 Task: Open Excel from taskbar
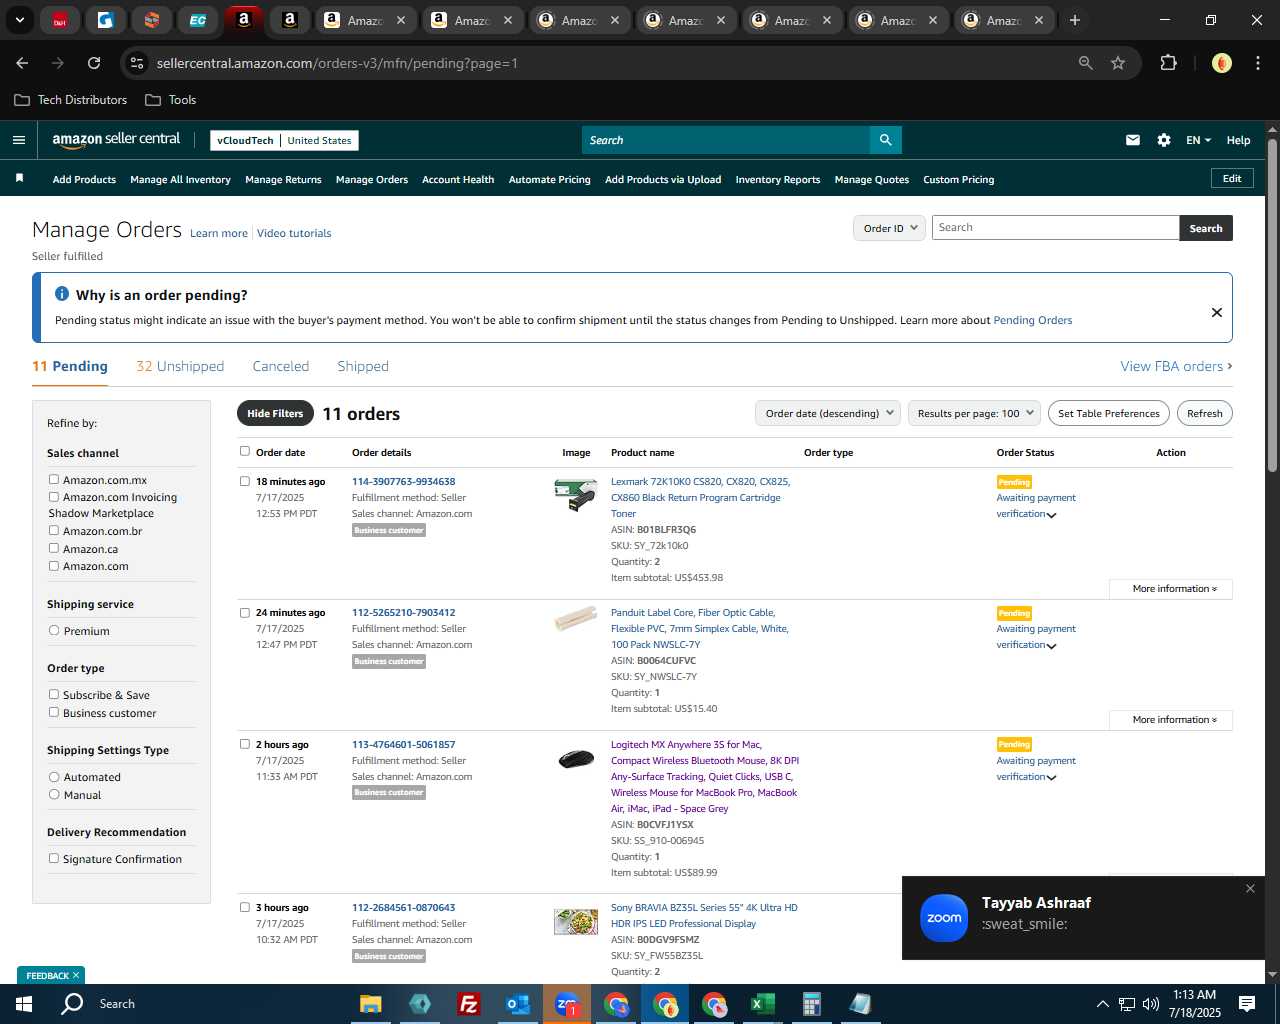(762, 1004)
